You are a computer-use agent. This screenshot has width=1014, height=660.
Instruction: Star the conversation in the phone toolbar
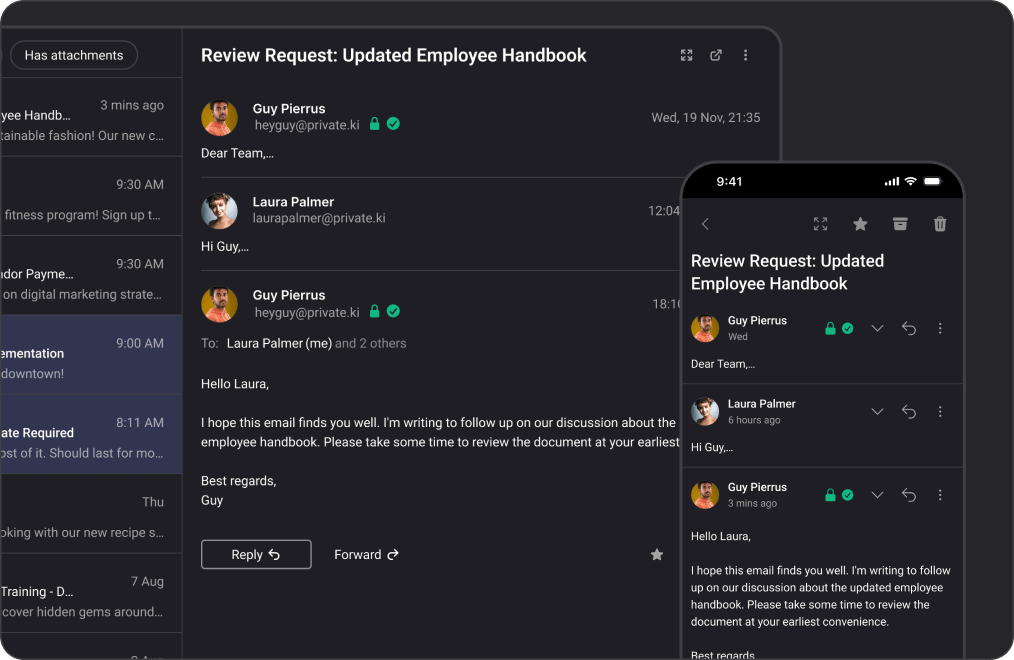(860, 224)
